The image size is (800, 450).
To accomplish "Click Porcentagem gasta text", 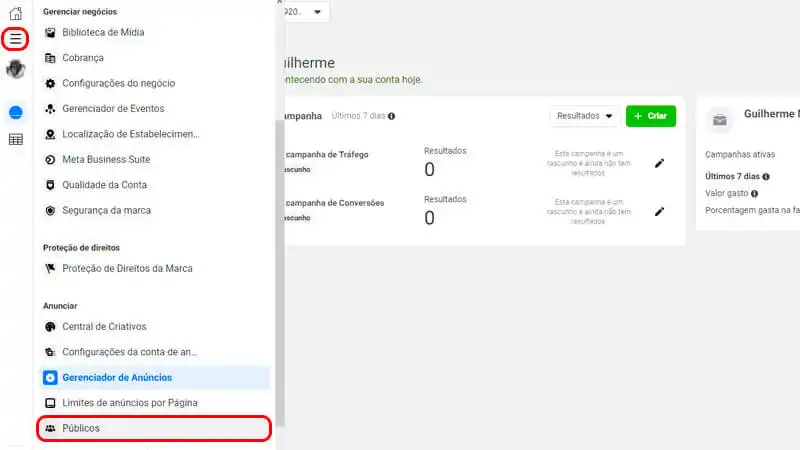I will point(753,210).
